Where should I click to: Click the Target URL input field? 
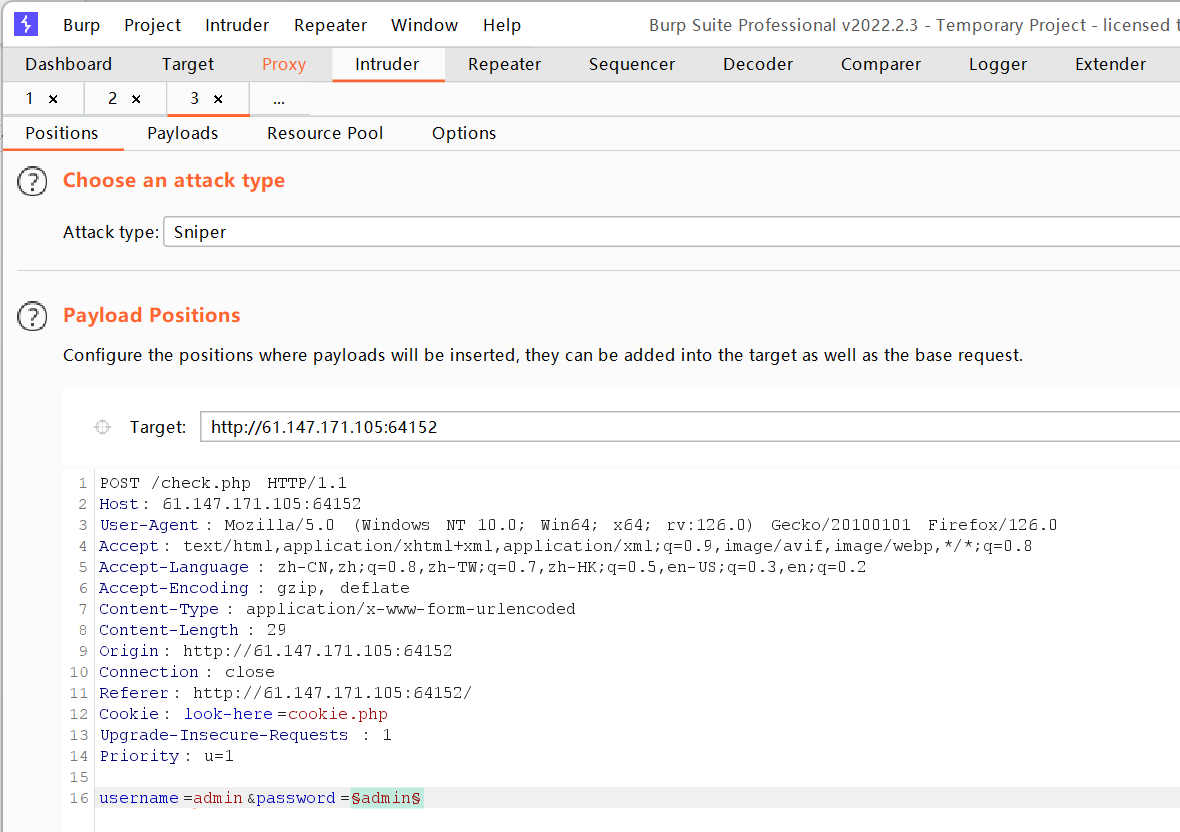tap(689, 427)
